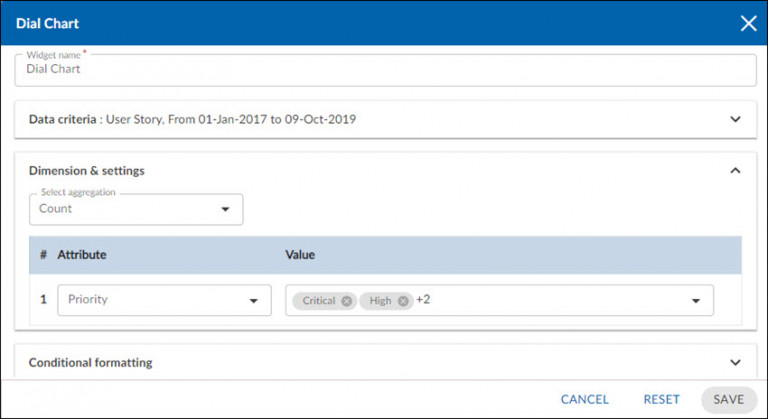768x419 pixels.
Task: Click the Conditional formatting heading
Action: (91, 362)
